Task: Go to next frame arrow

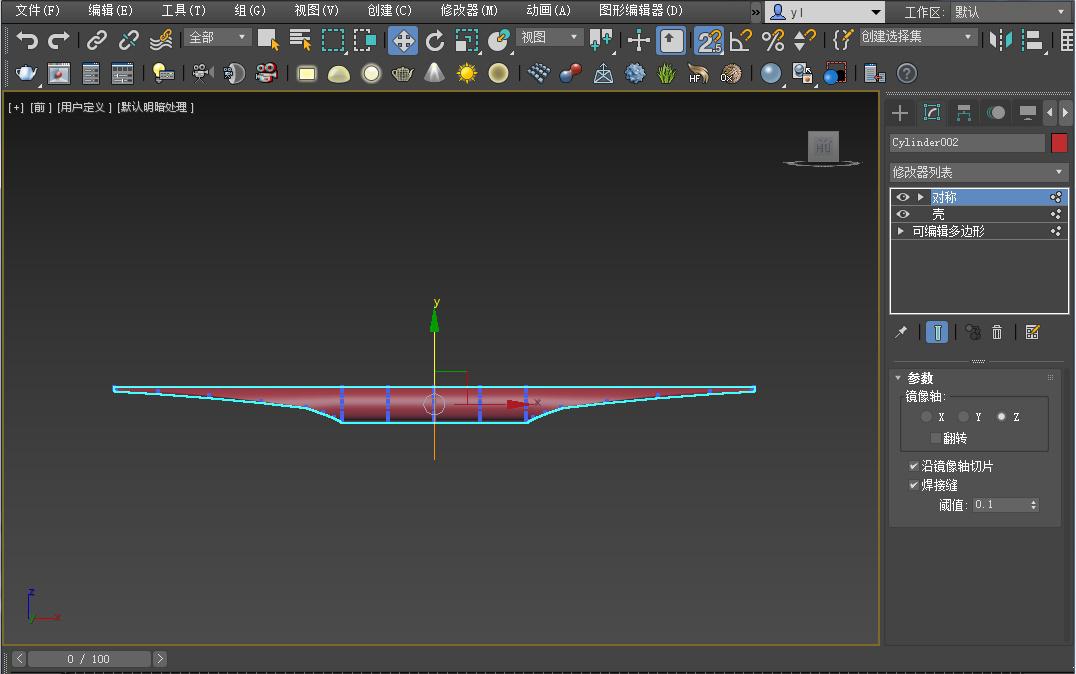Action: tap(159, 659)
